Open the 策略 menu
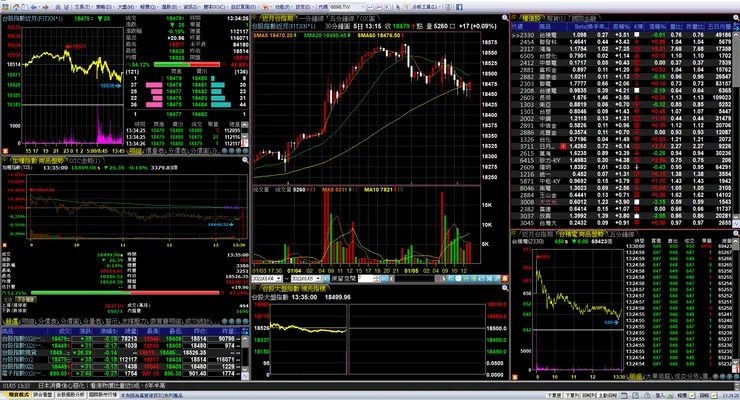 point(104,7)
